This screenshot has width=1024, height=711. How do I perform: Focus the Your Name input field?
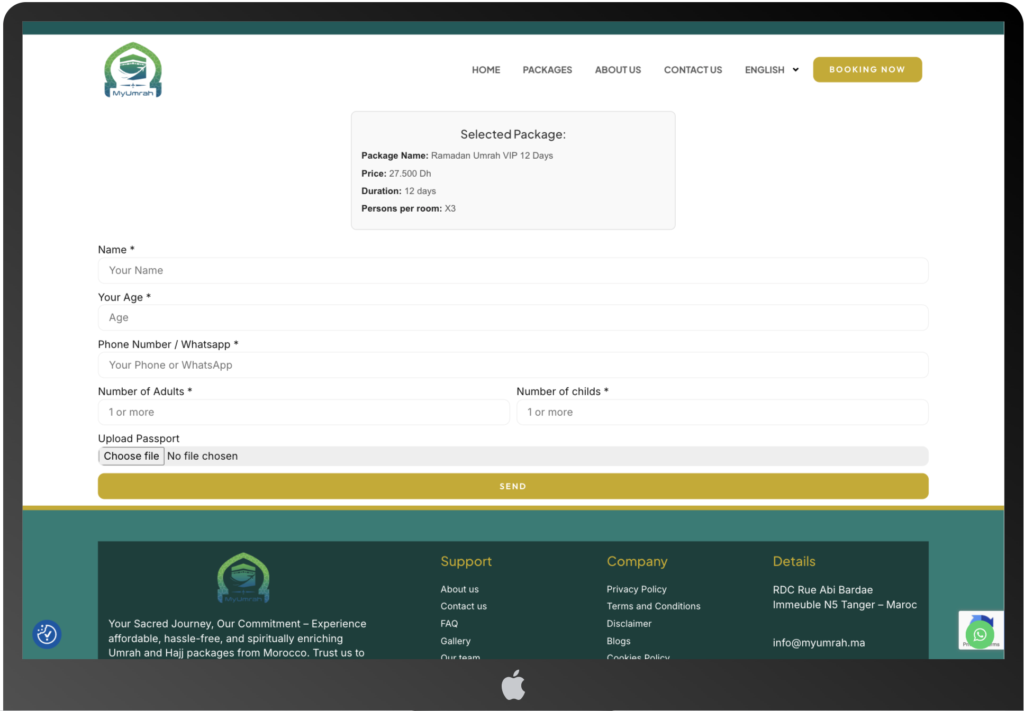(x=512, y=270)
